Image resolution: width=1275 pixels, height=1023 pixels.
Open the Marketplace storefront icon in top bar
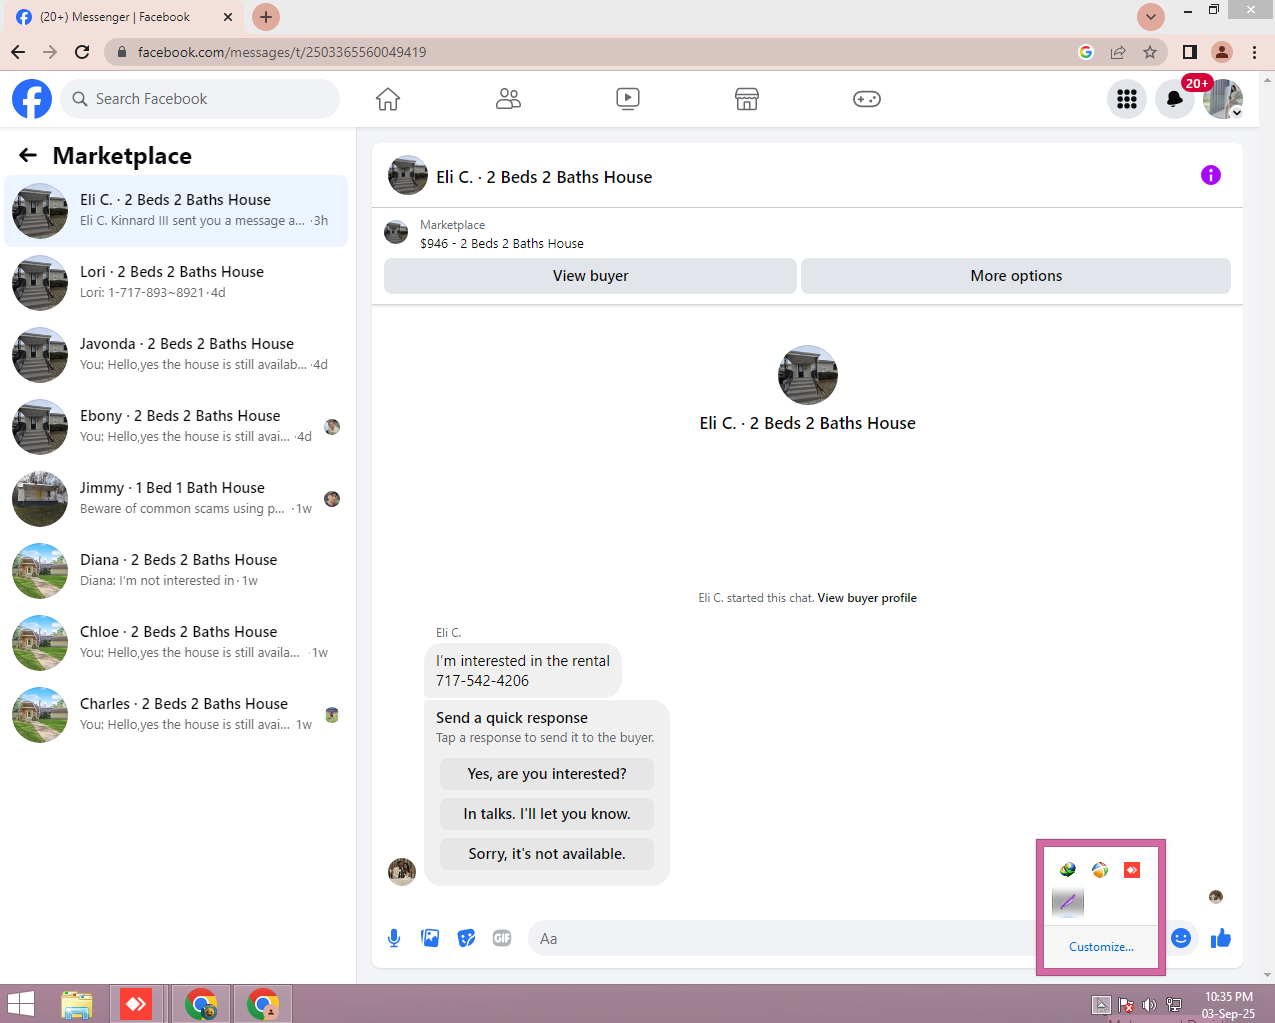pyautogui.click(x=747, y=99)
